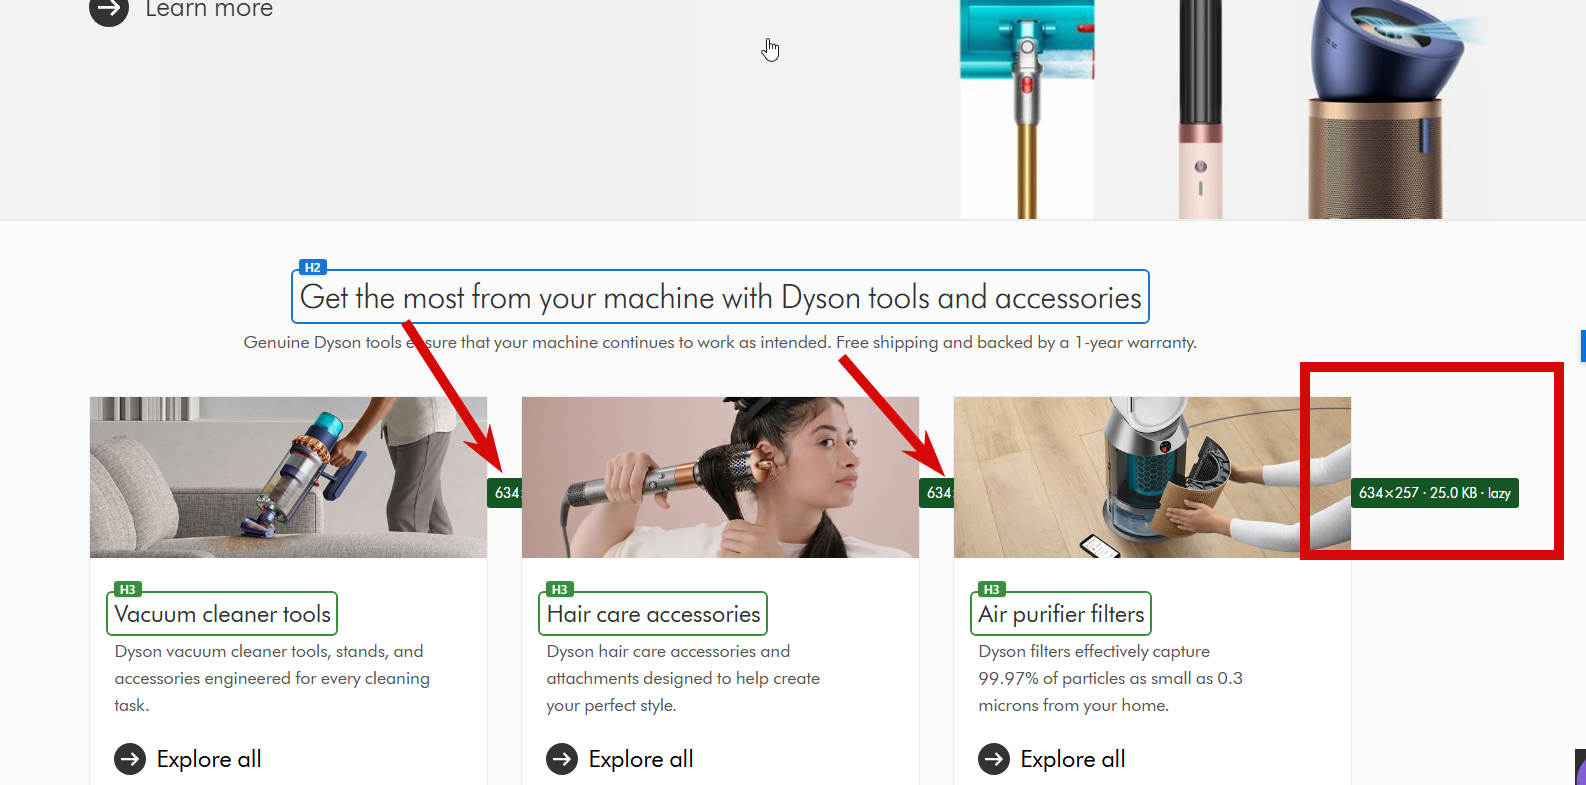Open Explore all link for Hair care accessories

pos(641,759)
